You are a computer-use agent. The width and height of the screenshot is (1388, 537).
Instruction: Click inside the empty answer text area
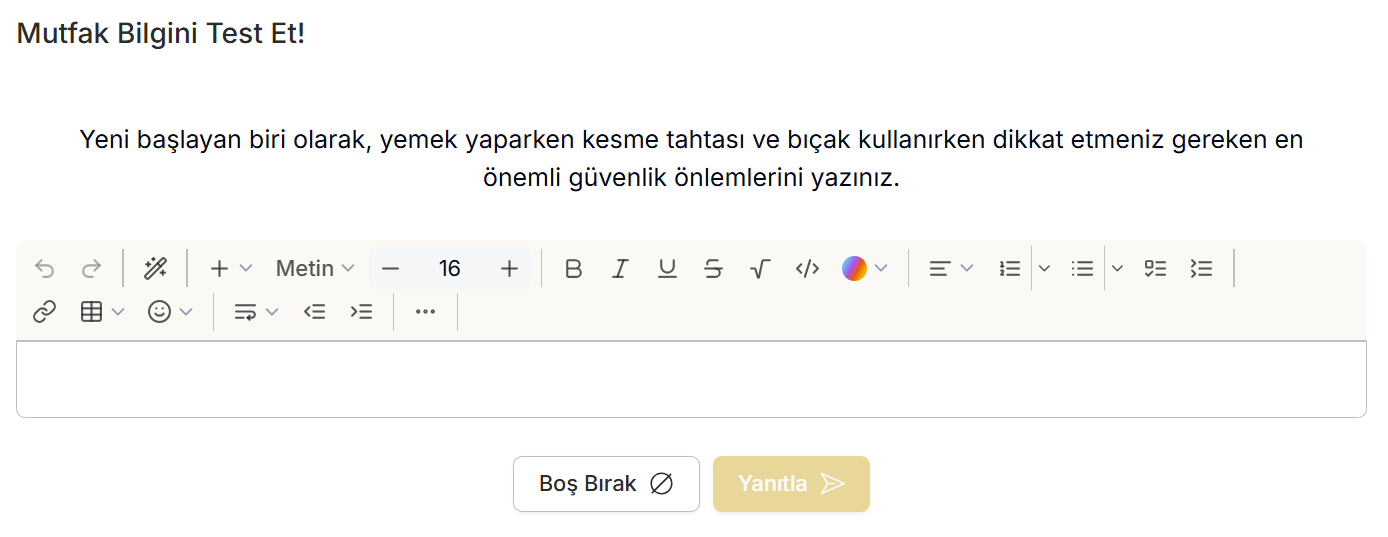(691, 379)
